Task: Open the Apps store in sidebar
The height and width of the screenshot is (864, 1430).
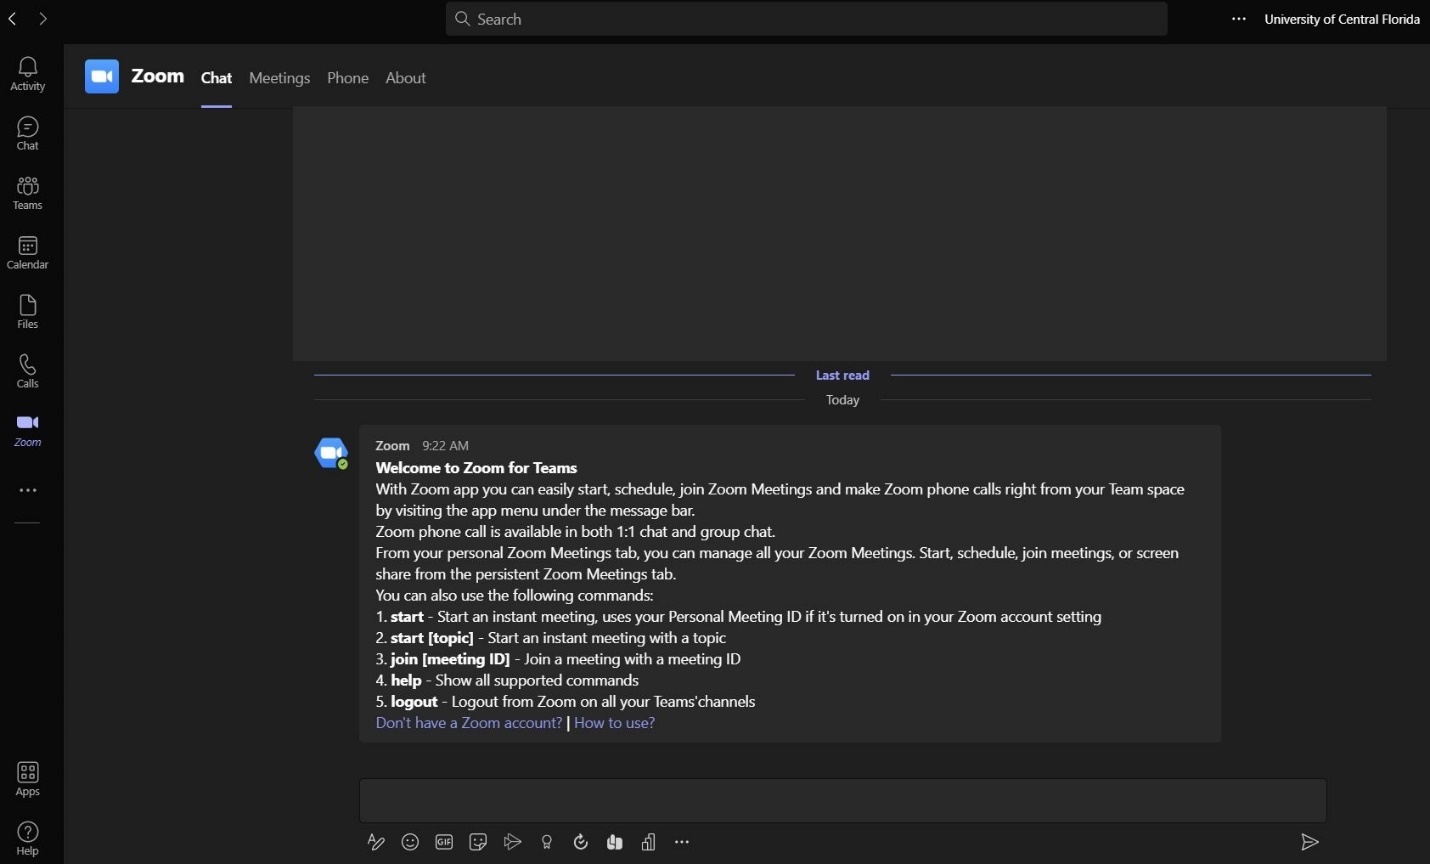Action: pos(28,779)
